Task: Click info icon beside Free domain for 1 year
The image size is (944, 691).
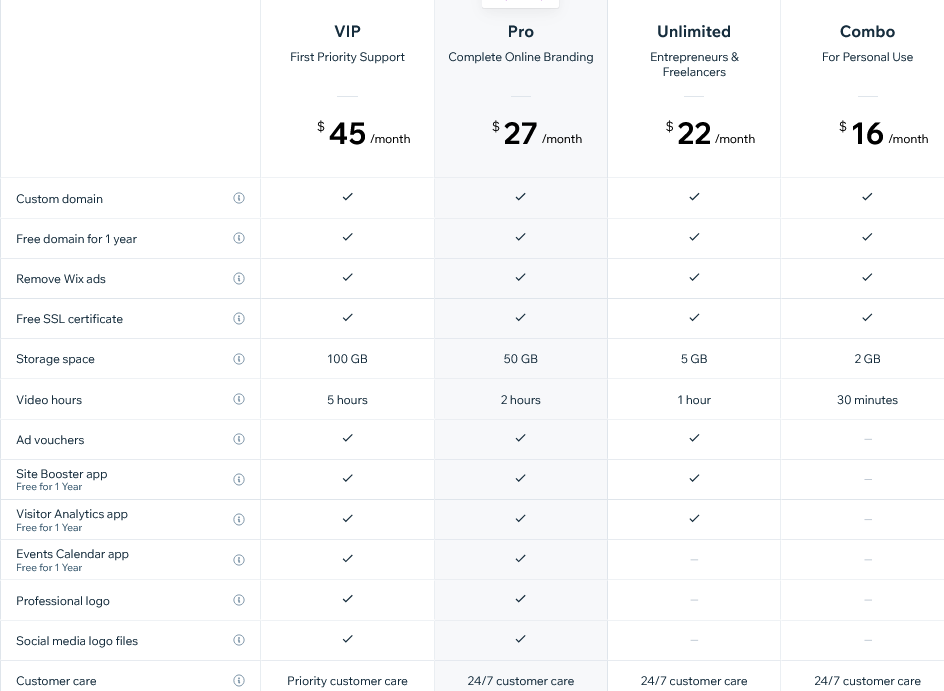Action: (239, 238)
